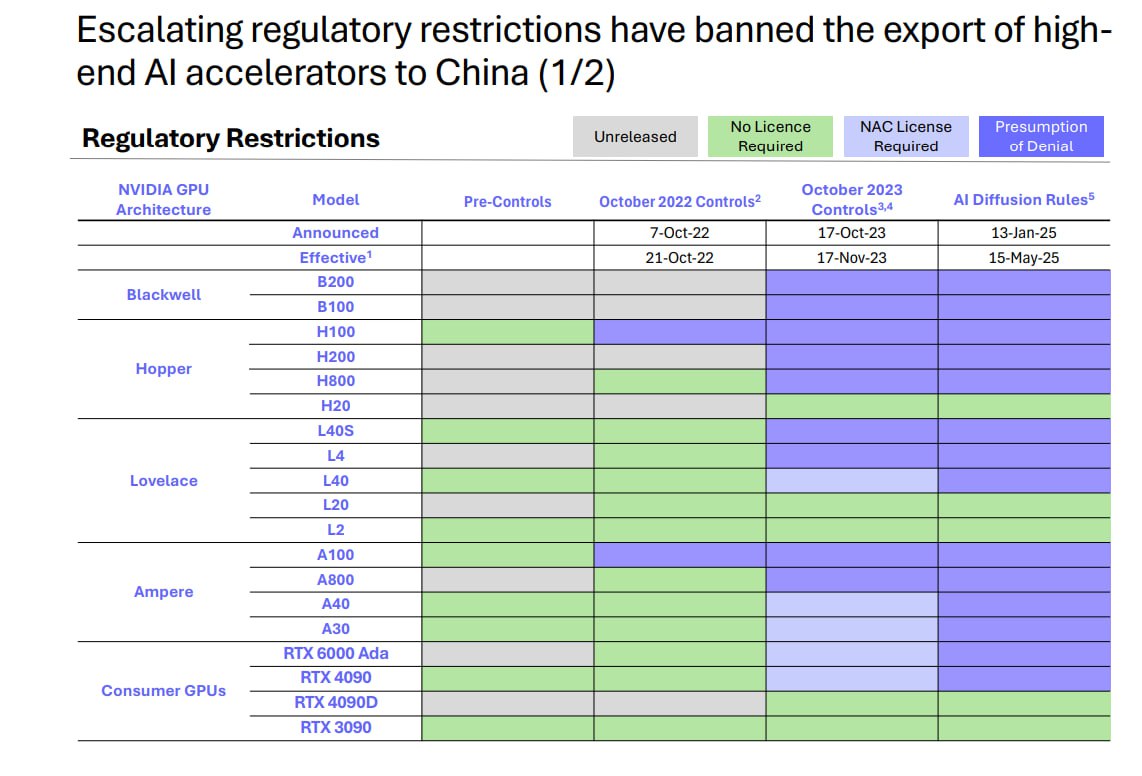Select the AI Diffusion Rules header
This screenshot has height=776, width=1142.
[1024, 199]
